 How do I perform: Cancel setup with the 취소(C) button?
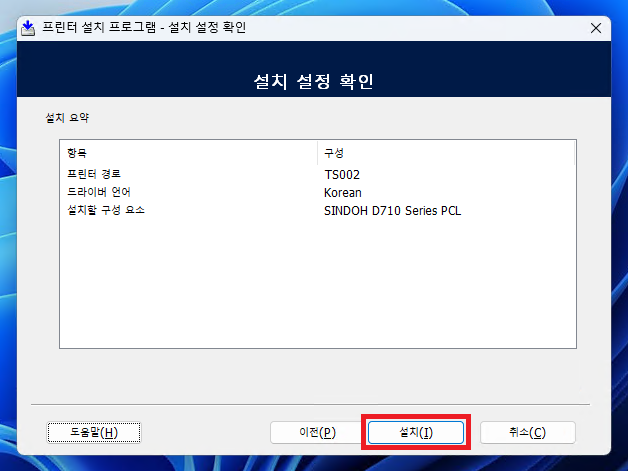point(527,432)
